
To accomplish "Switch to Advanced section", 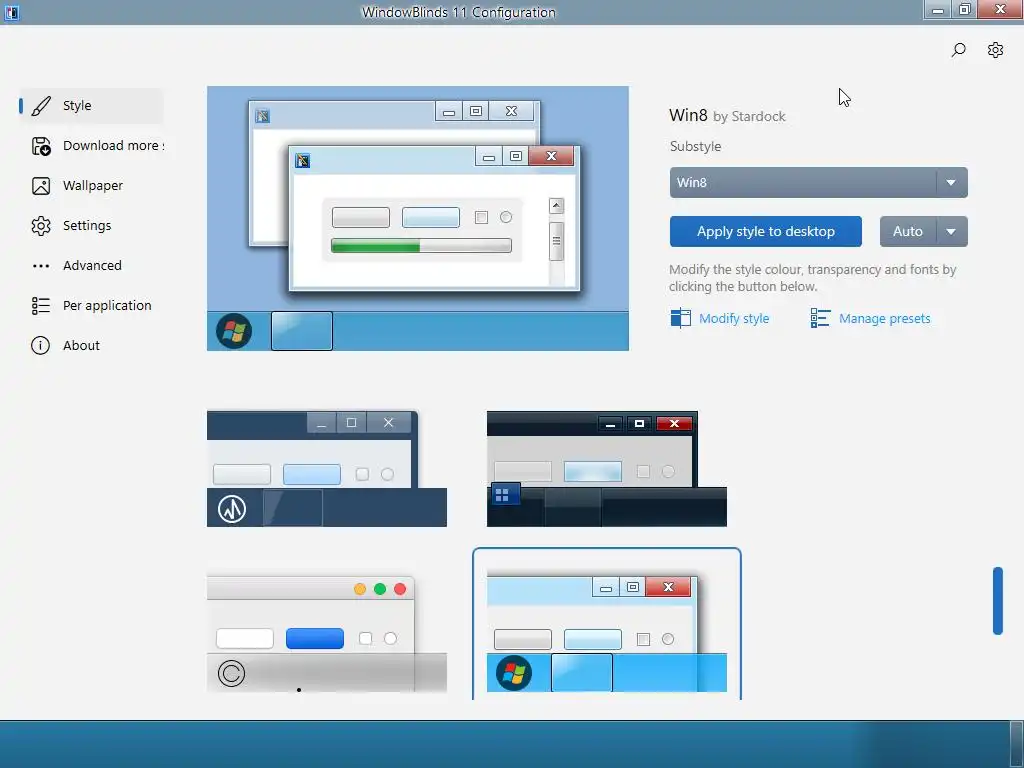I will (92, 265).
